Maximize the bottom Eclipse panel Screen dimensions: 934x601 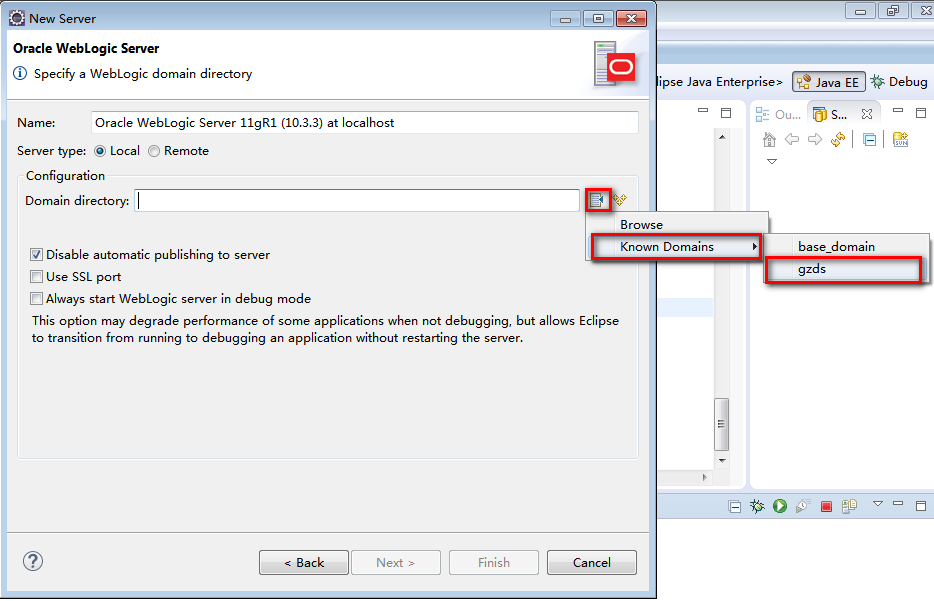tap(921, 506)
